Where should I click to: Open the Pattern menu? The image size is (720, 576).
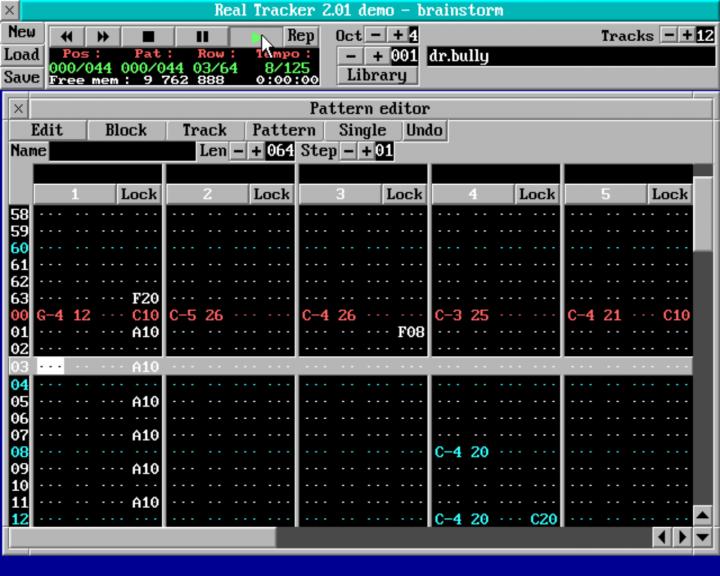click(x=284, y=130)
